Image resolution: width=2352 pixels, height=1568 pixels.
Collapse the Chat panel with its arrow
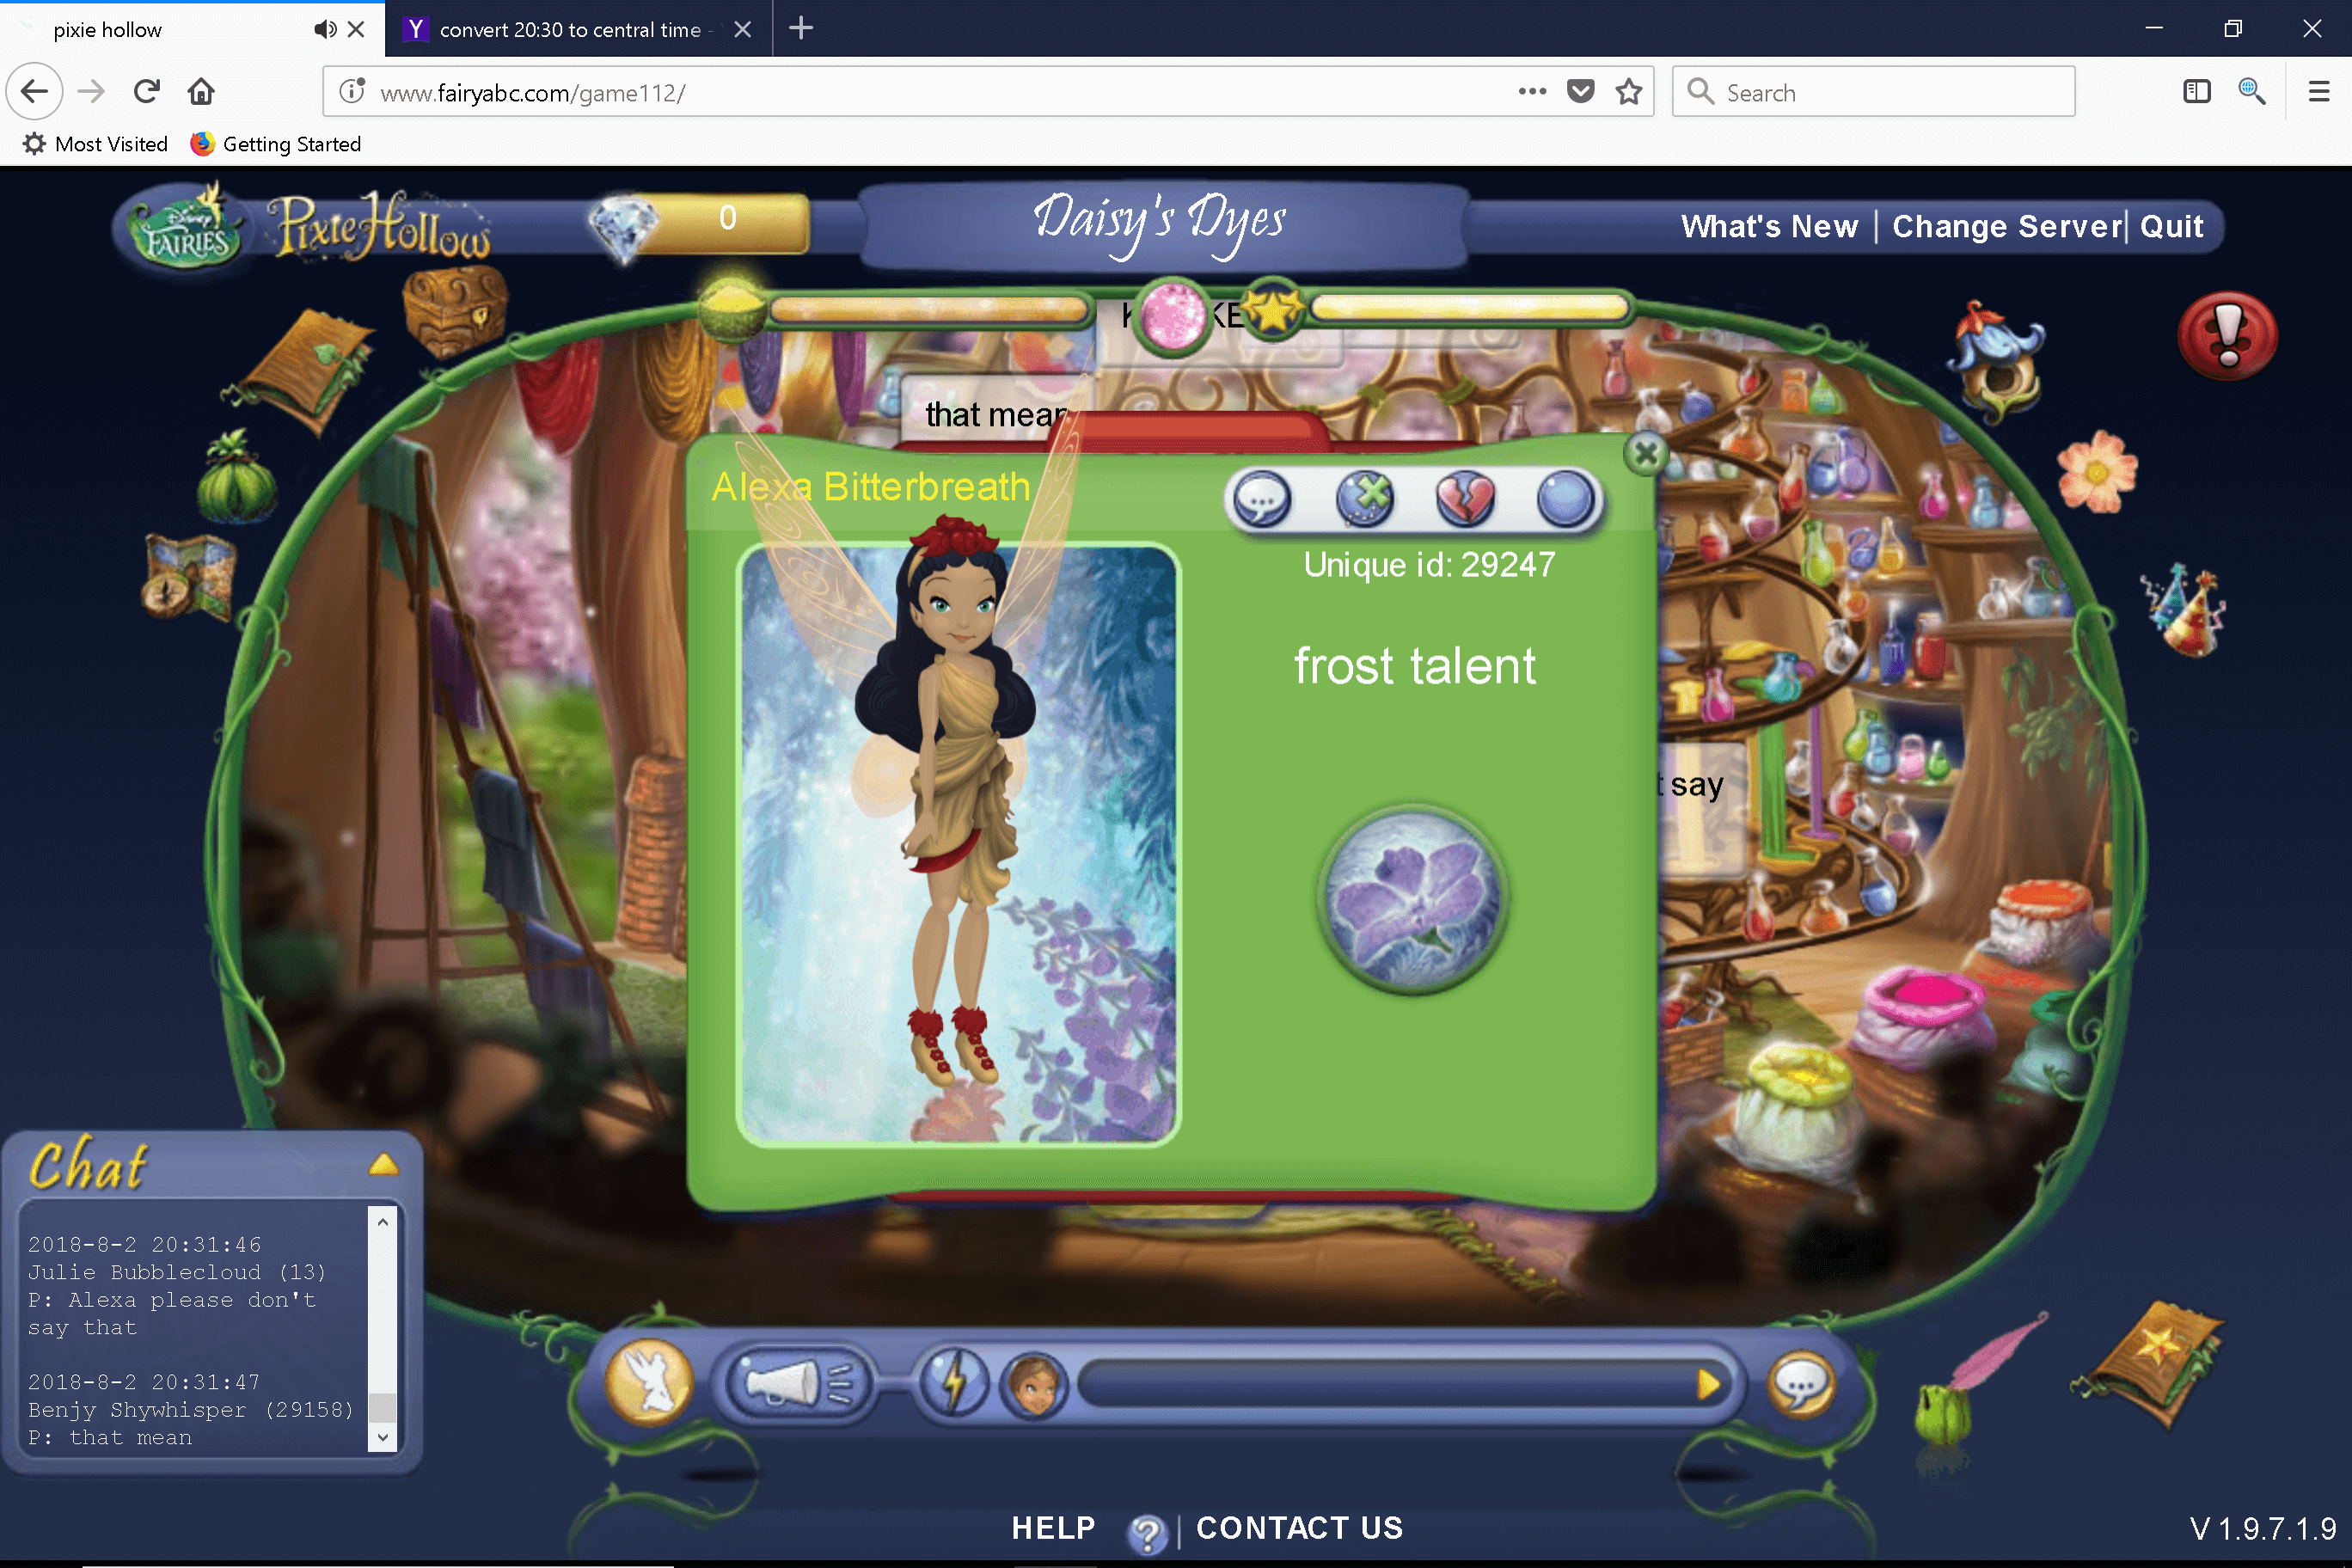point(382,1163)
